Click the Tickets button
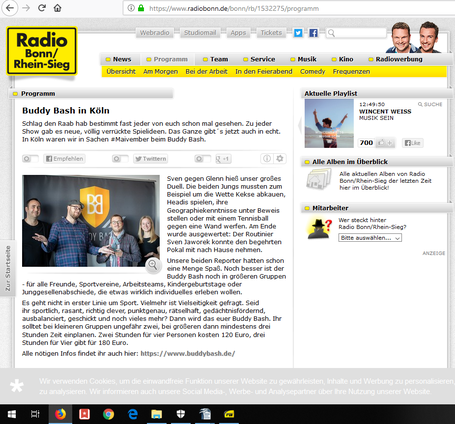Viewport: 455px width, 424px height. click(x=271, y=33)
